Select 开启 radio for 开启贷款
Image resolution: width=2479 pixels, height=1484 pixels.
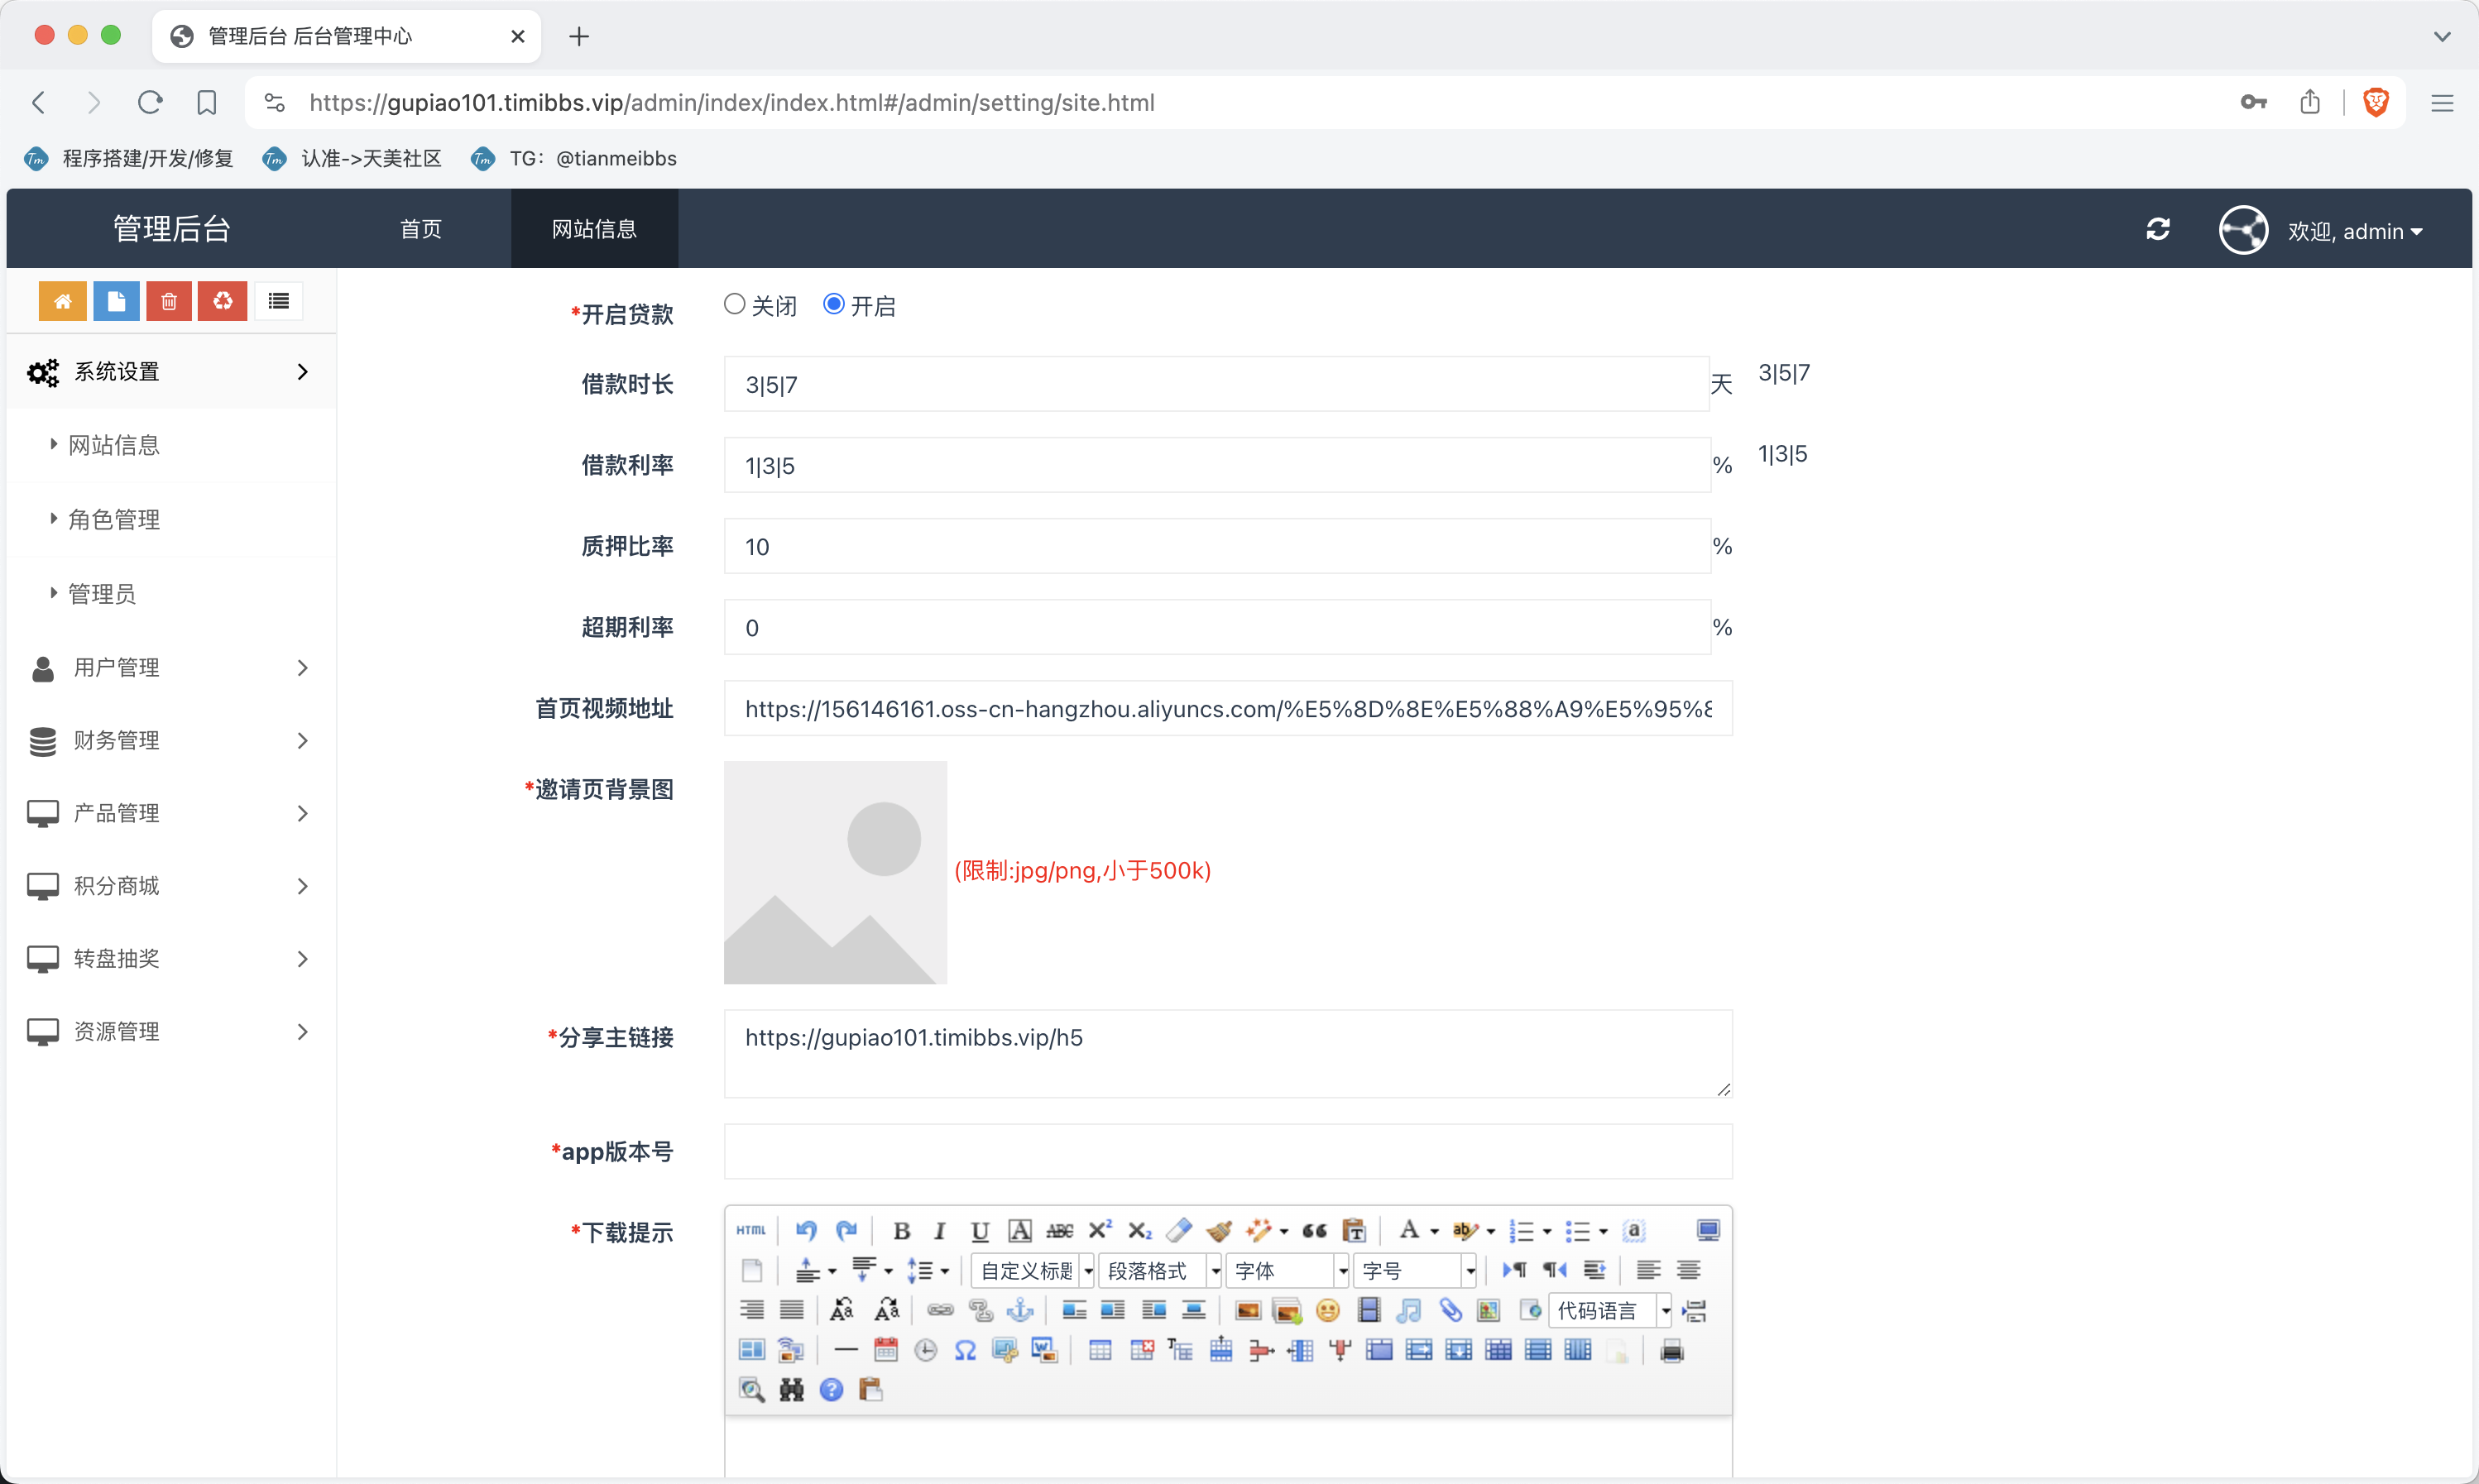pyautogui.click(x=833, y=304)
